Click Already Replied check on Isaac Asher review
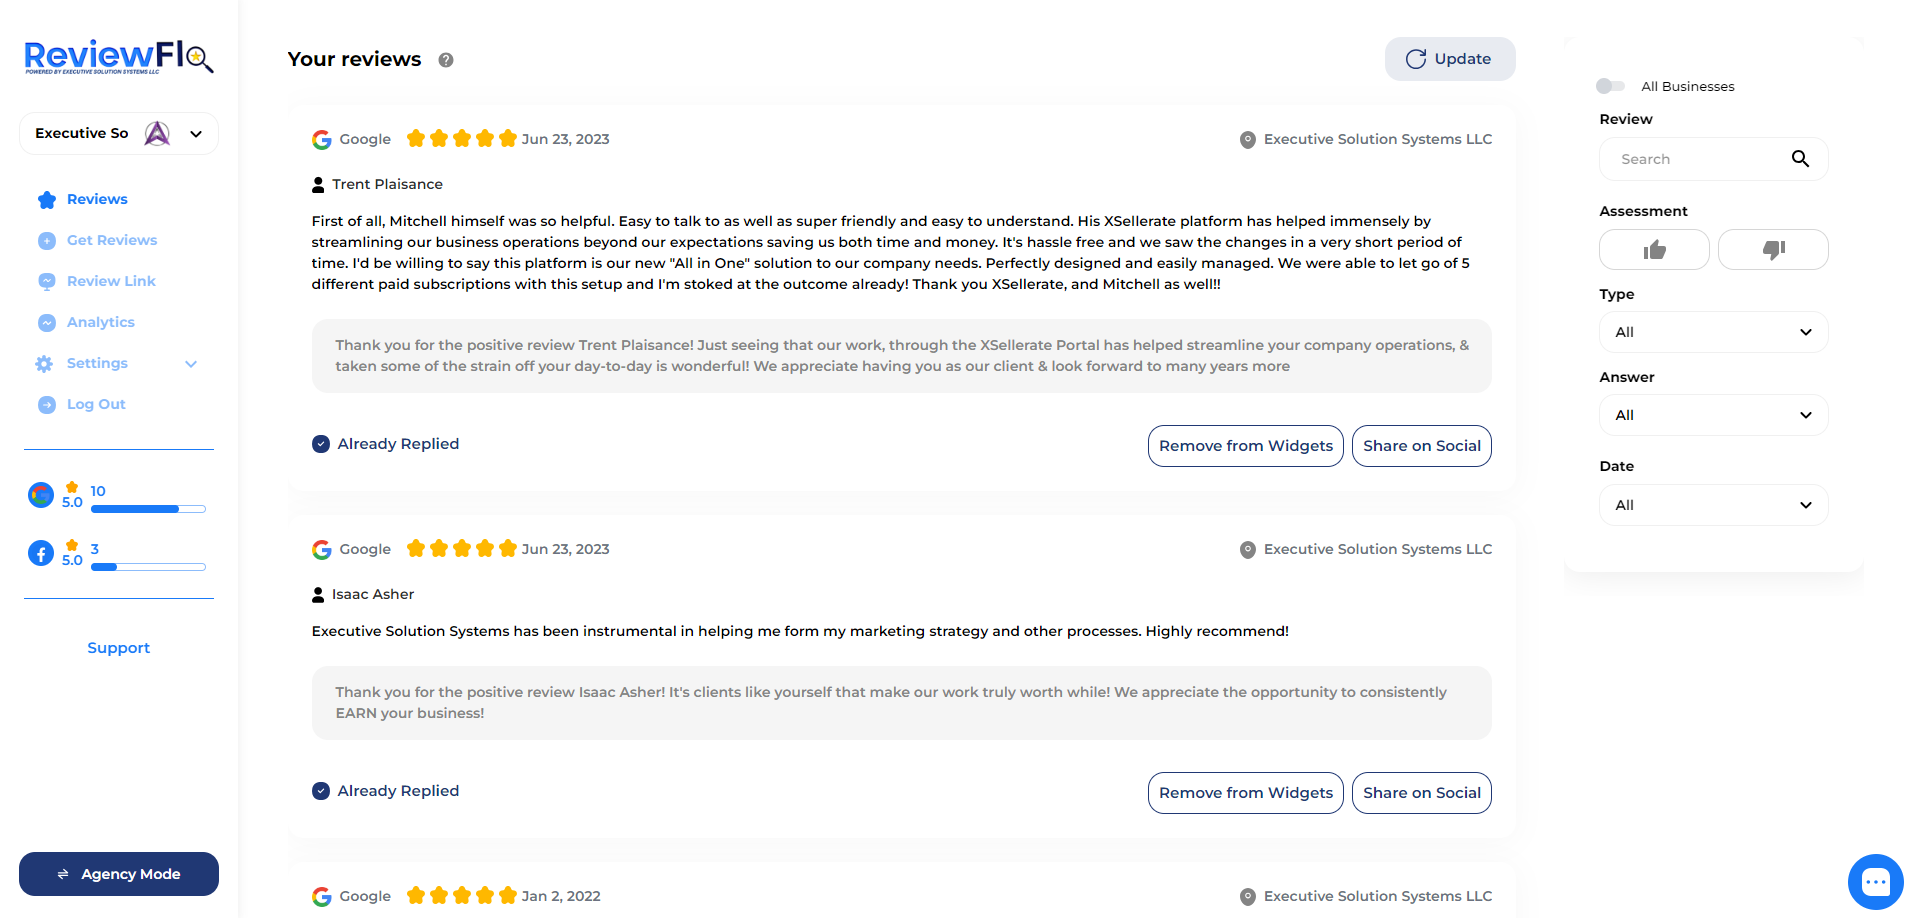This screenshot has width=1912, height=918. pyautogui.click(x=321, y=791)
